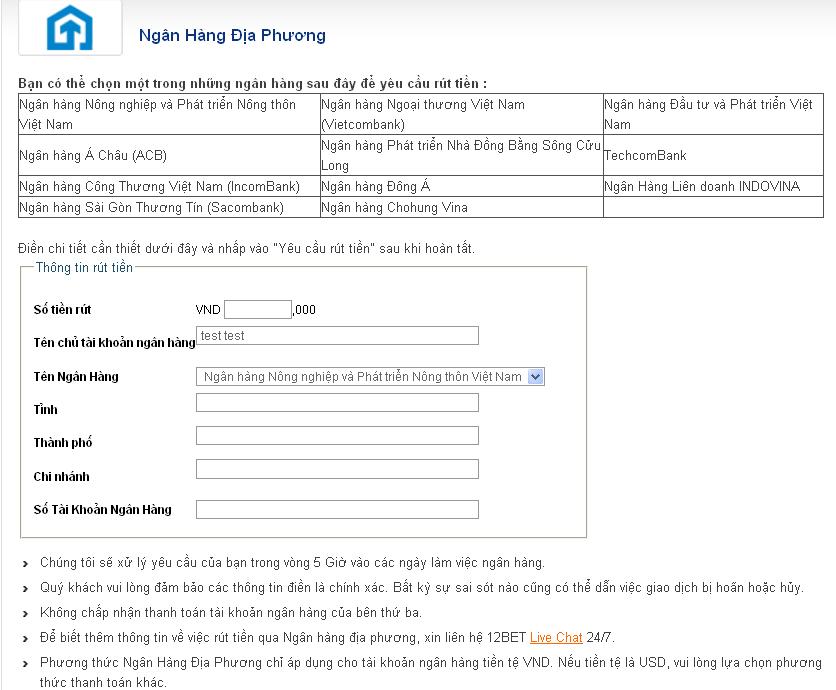Screen dimensions: 836x690
Task: Click the blue house logo icon
Action: [x=70, y=28]
